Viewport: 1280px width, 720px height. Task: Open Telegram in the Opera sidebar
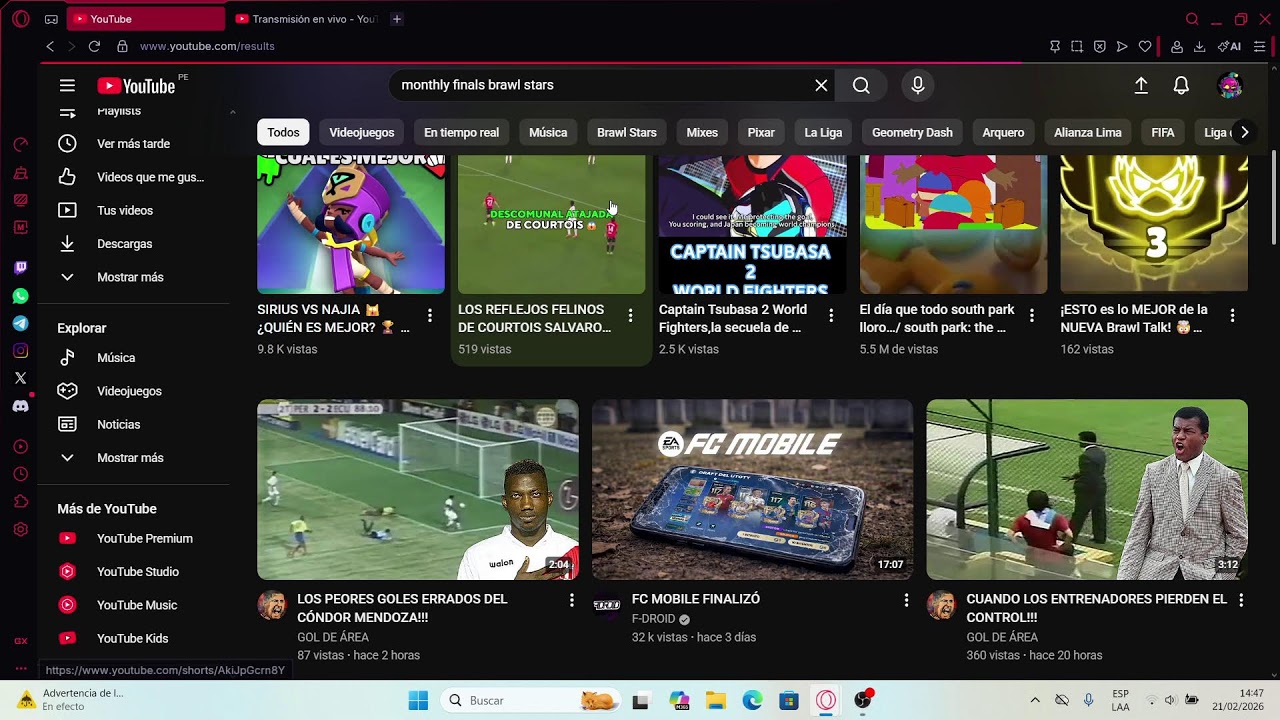pos(20,324)
